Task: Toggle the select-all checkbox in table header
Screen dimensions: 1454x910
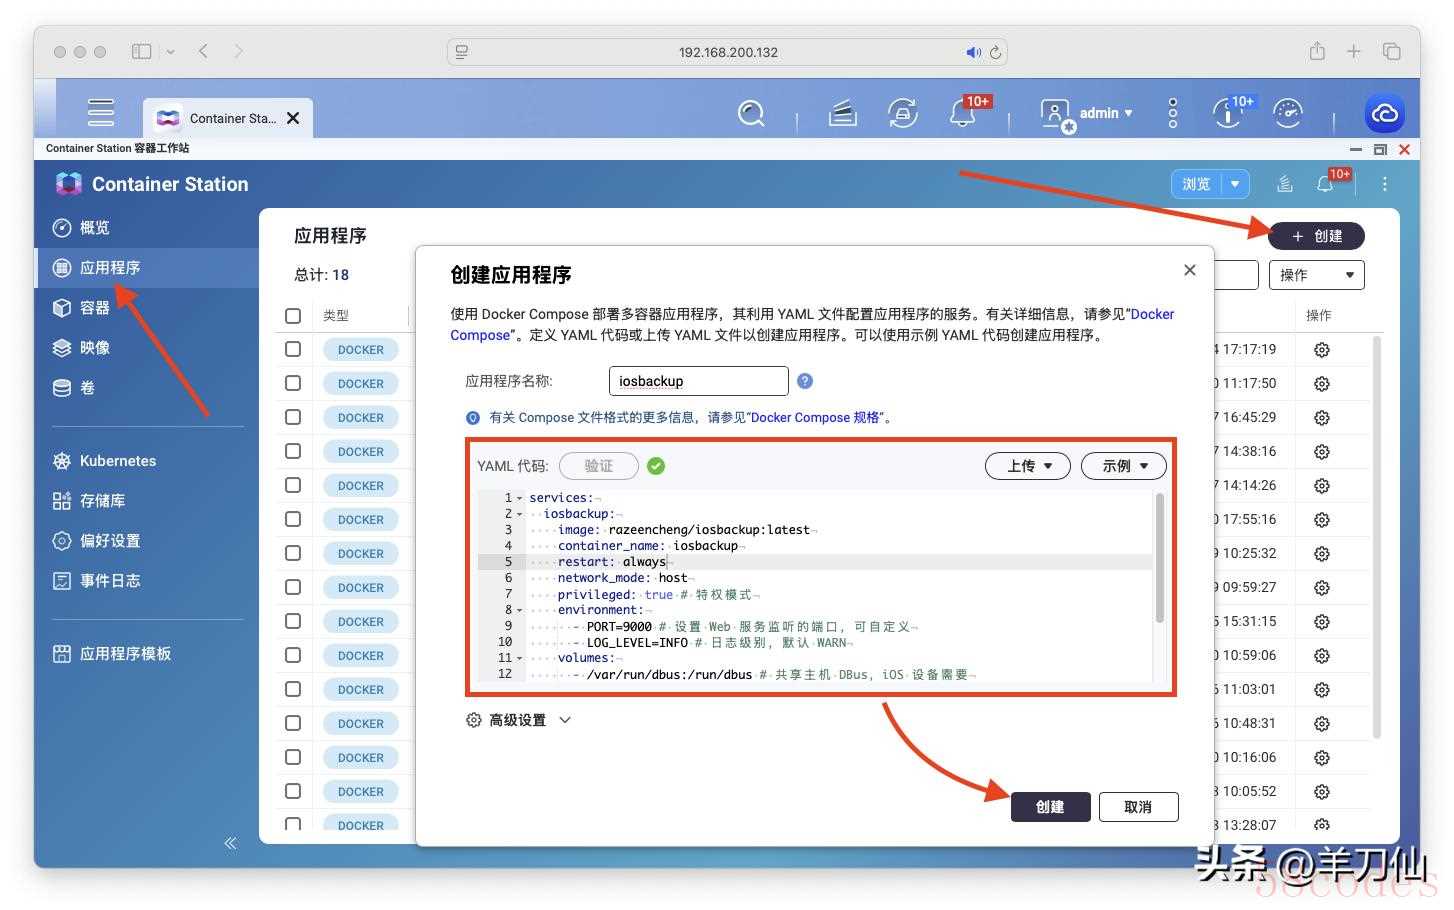Action: click(x=293, y=315)
